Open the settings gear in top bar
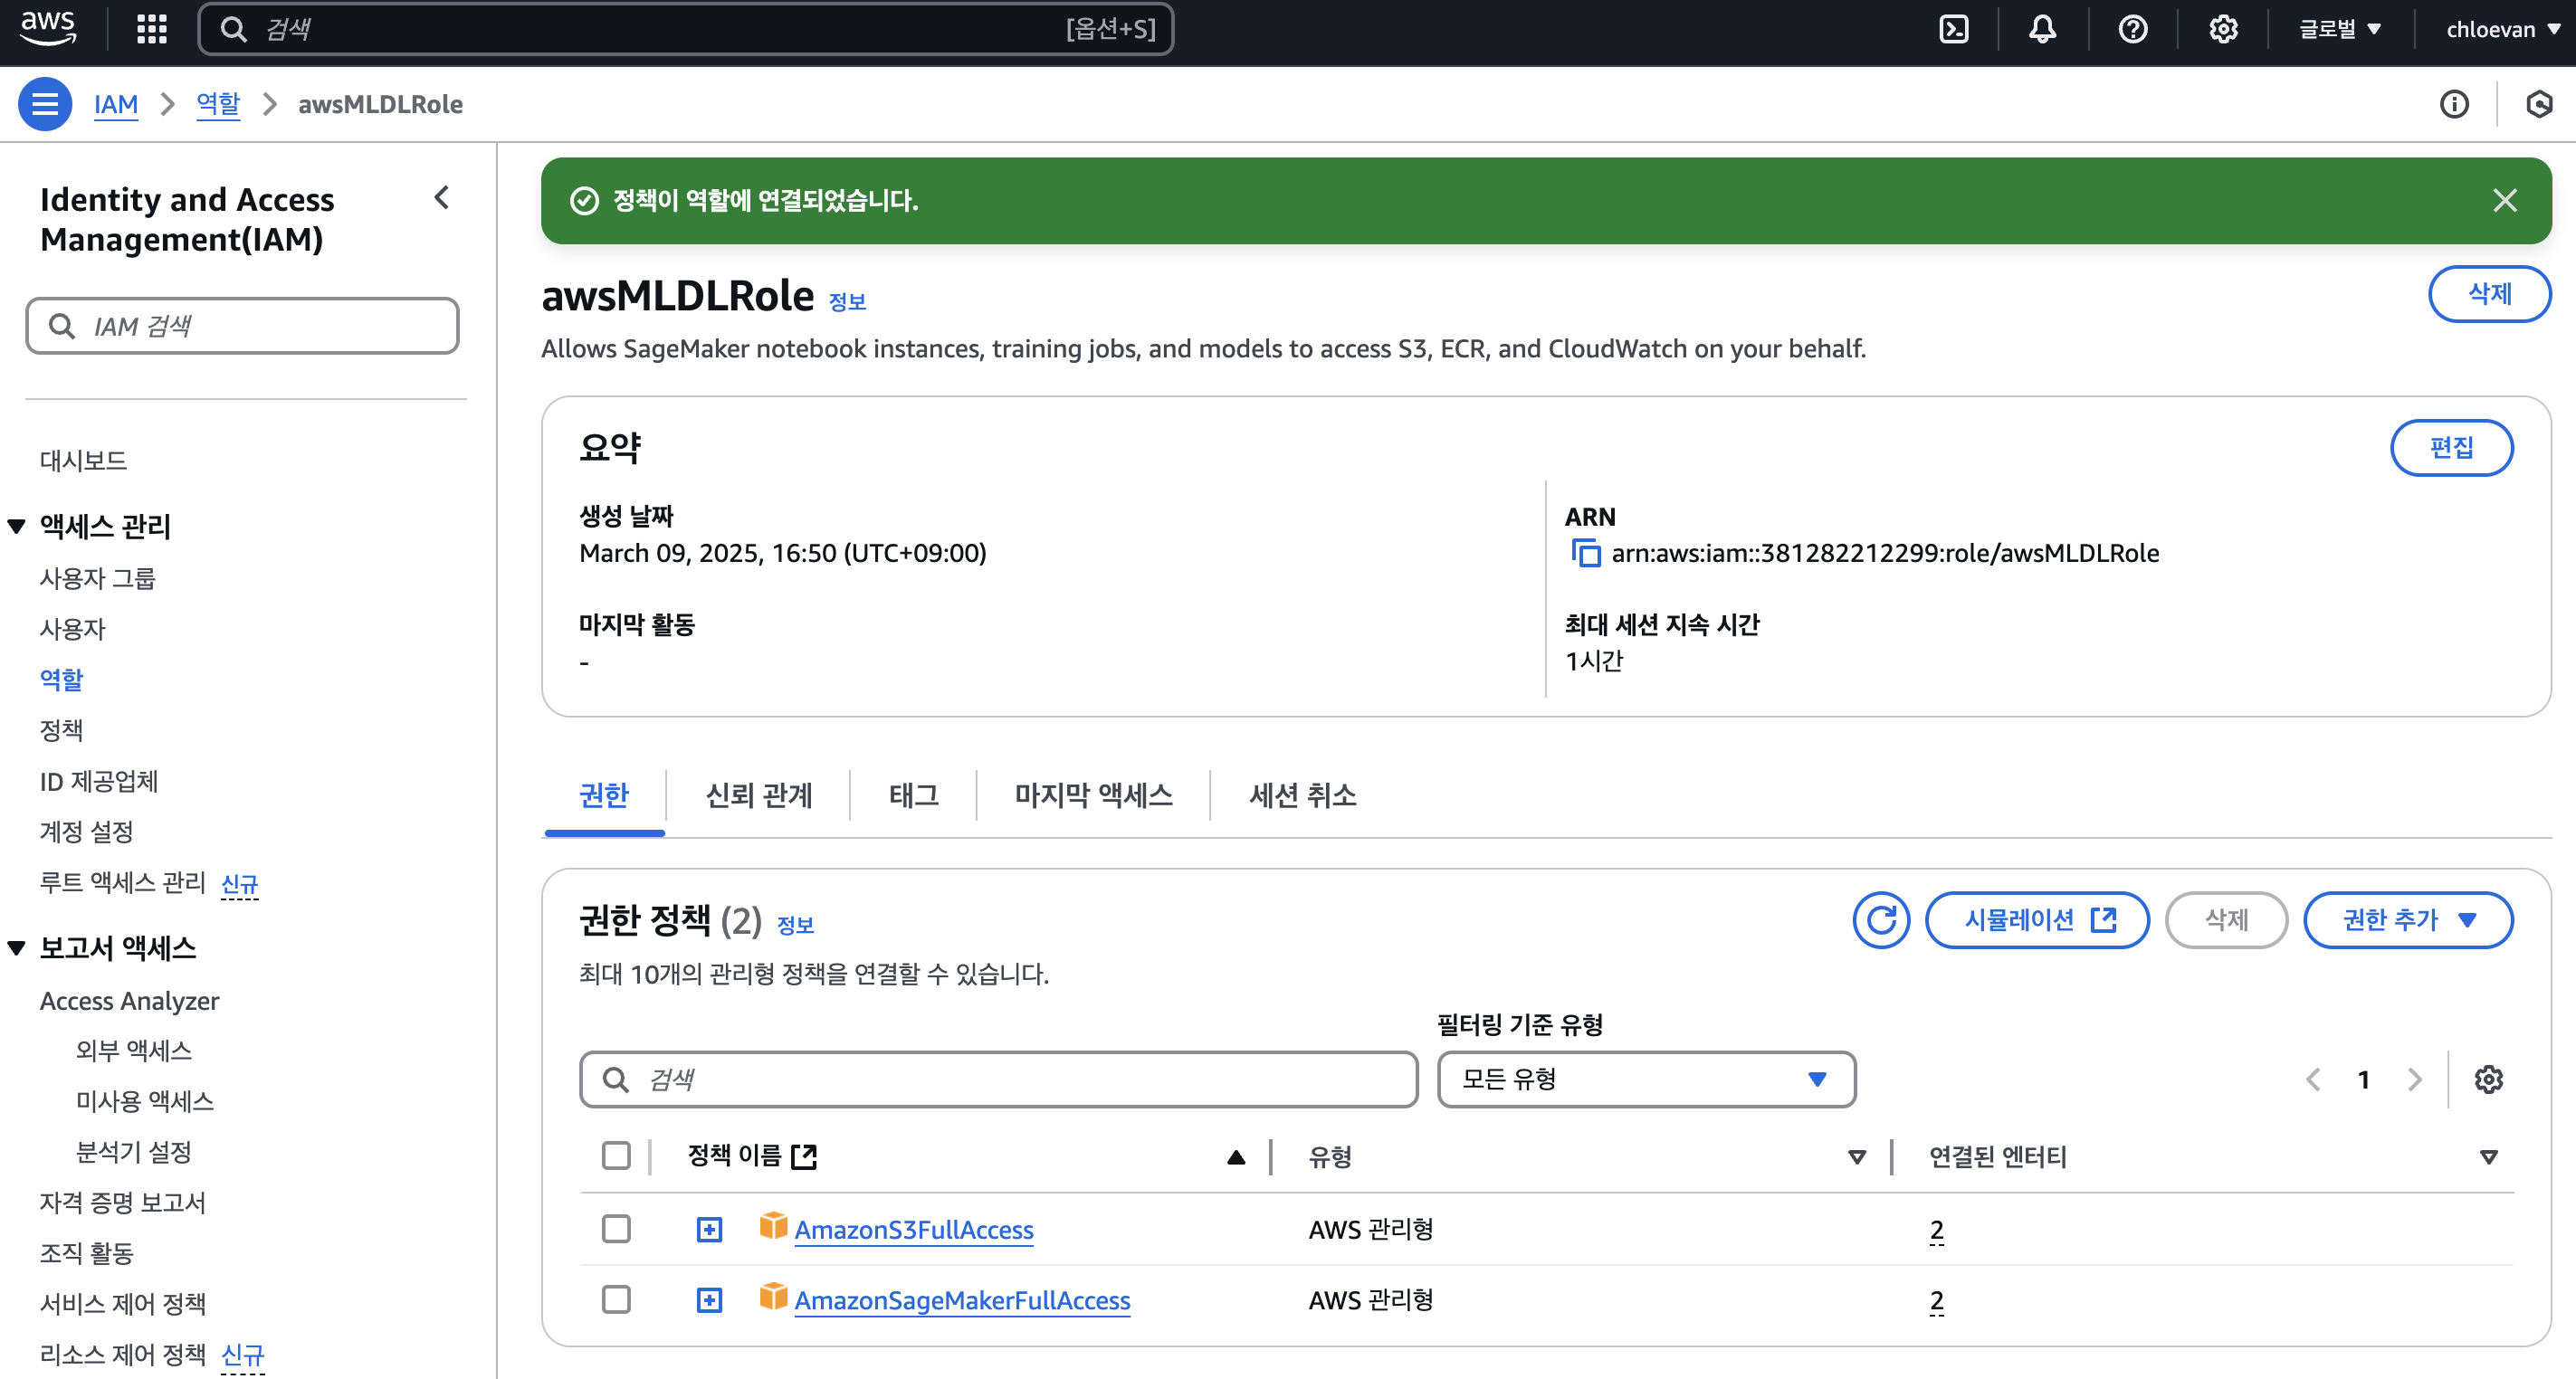The width and height of the screenshot is (2576, 1379). click(2222, 29)
